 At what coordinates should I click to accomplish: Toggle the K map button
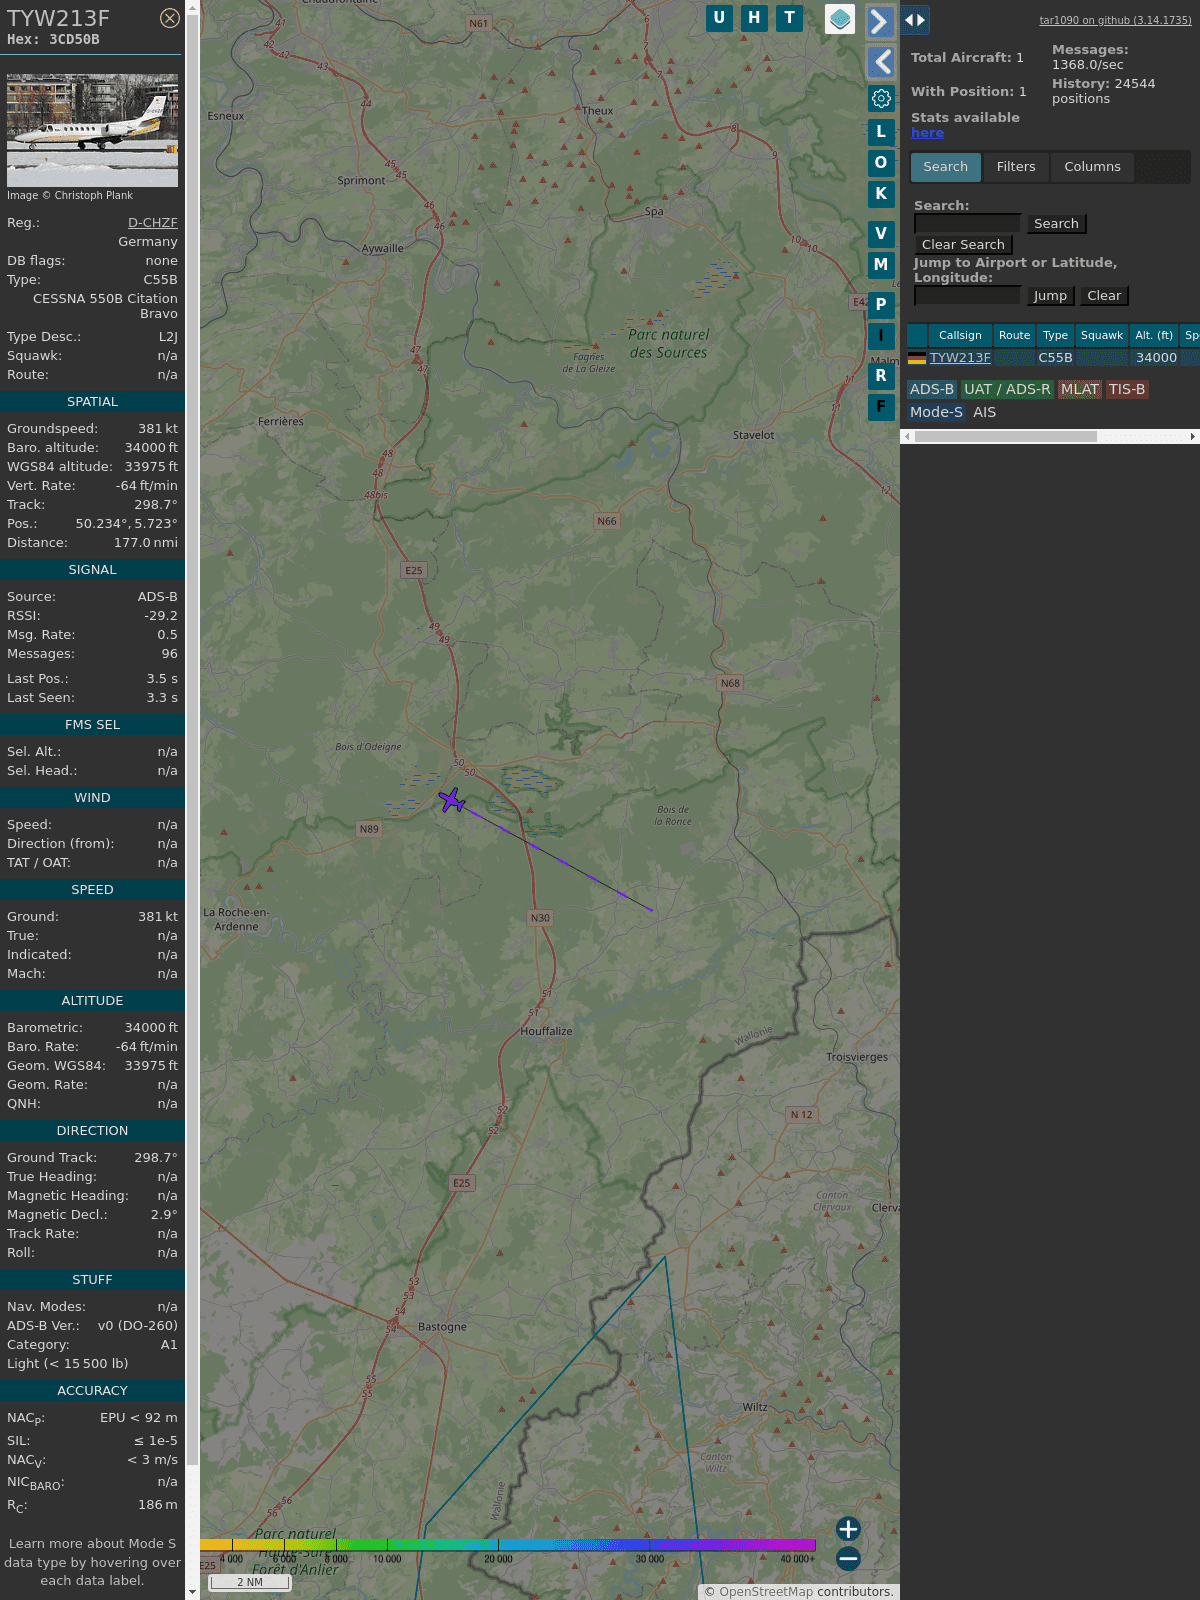[881, 193]
